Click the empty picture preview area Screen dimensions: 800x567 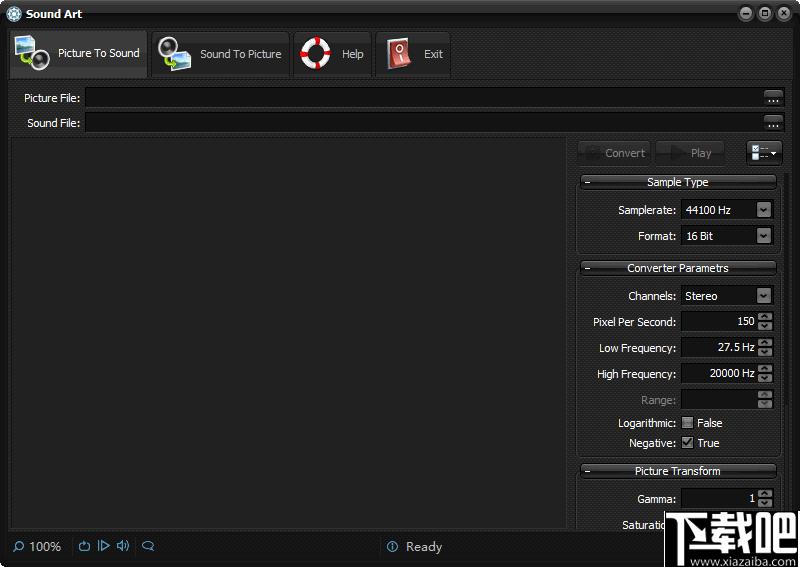288,333
